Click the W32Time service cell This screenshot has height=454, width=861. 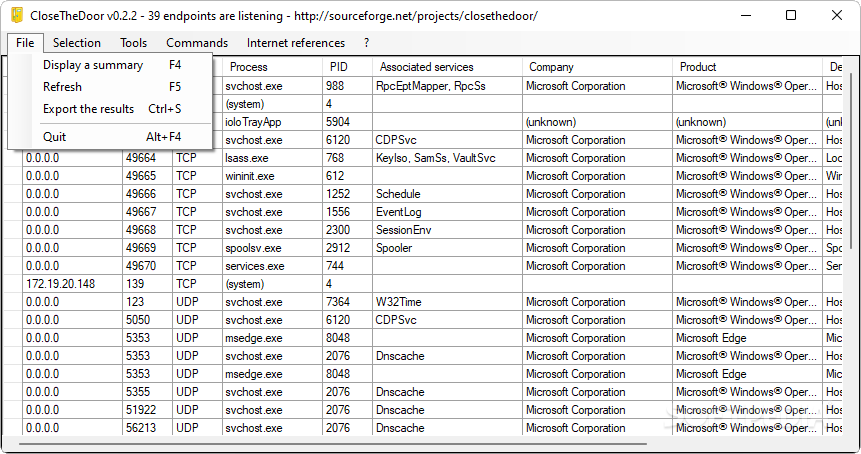point(448,302)
